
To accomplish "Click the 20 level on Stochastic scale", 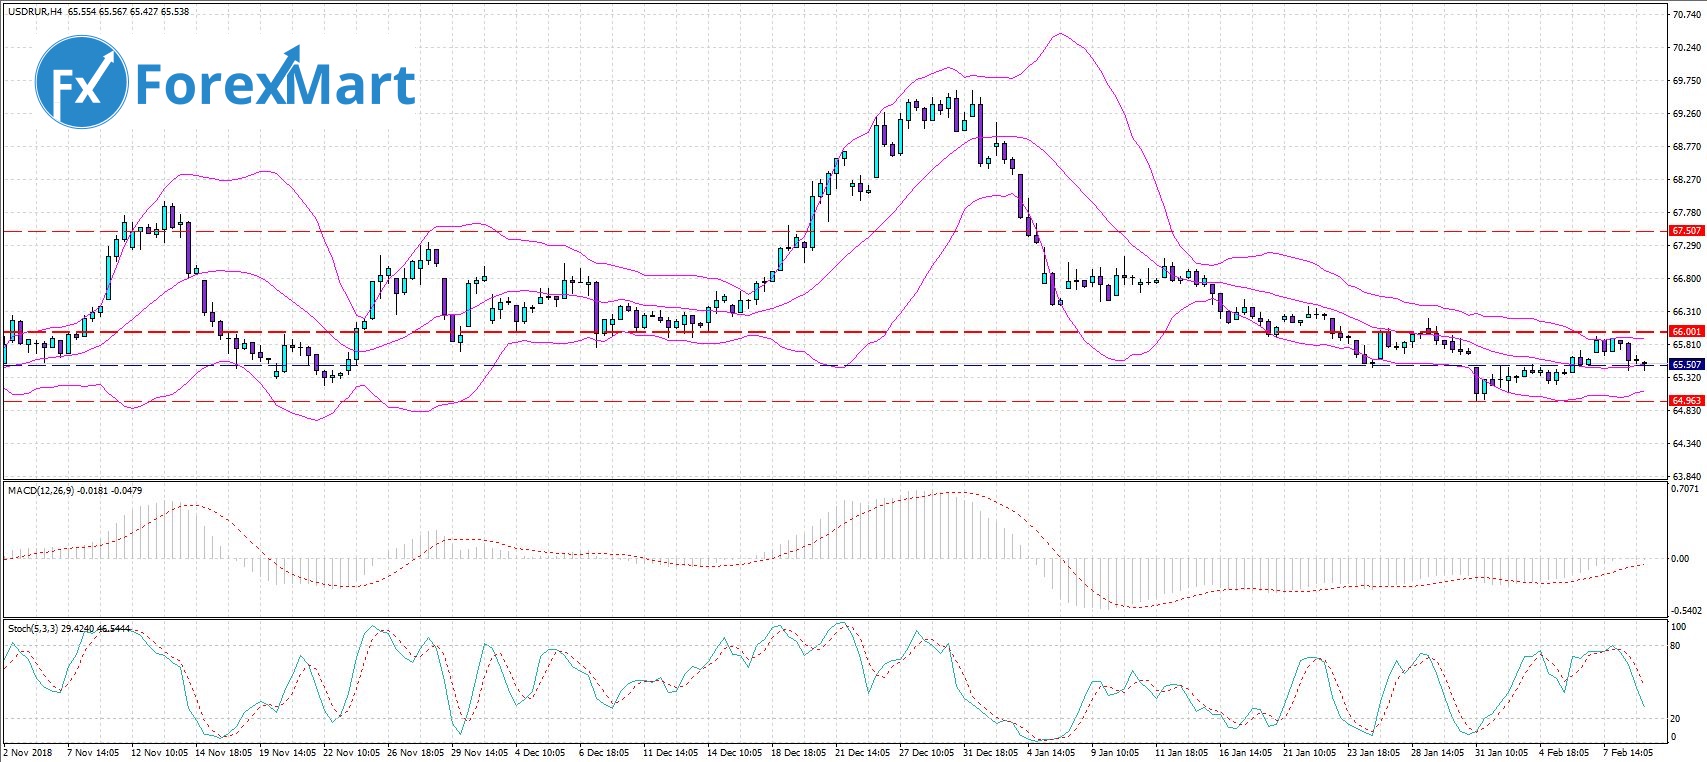I will 1676,719.
